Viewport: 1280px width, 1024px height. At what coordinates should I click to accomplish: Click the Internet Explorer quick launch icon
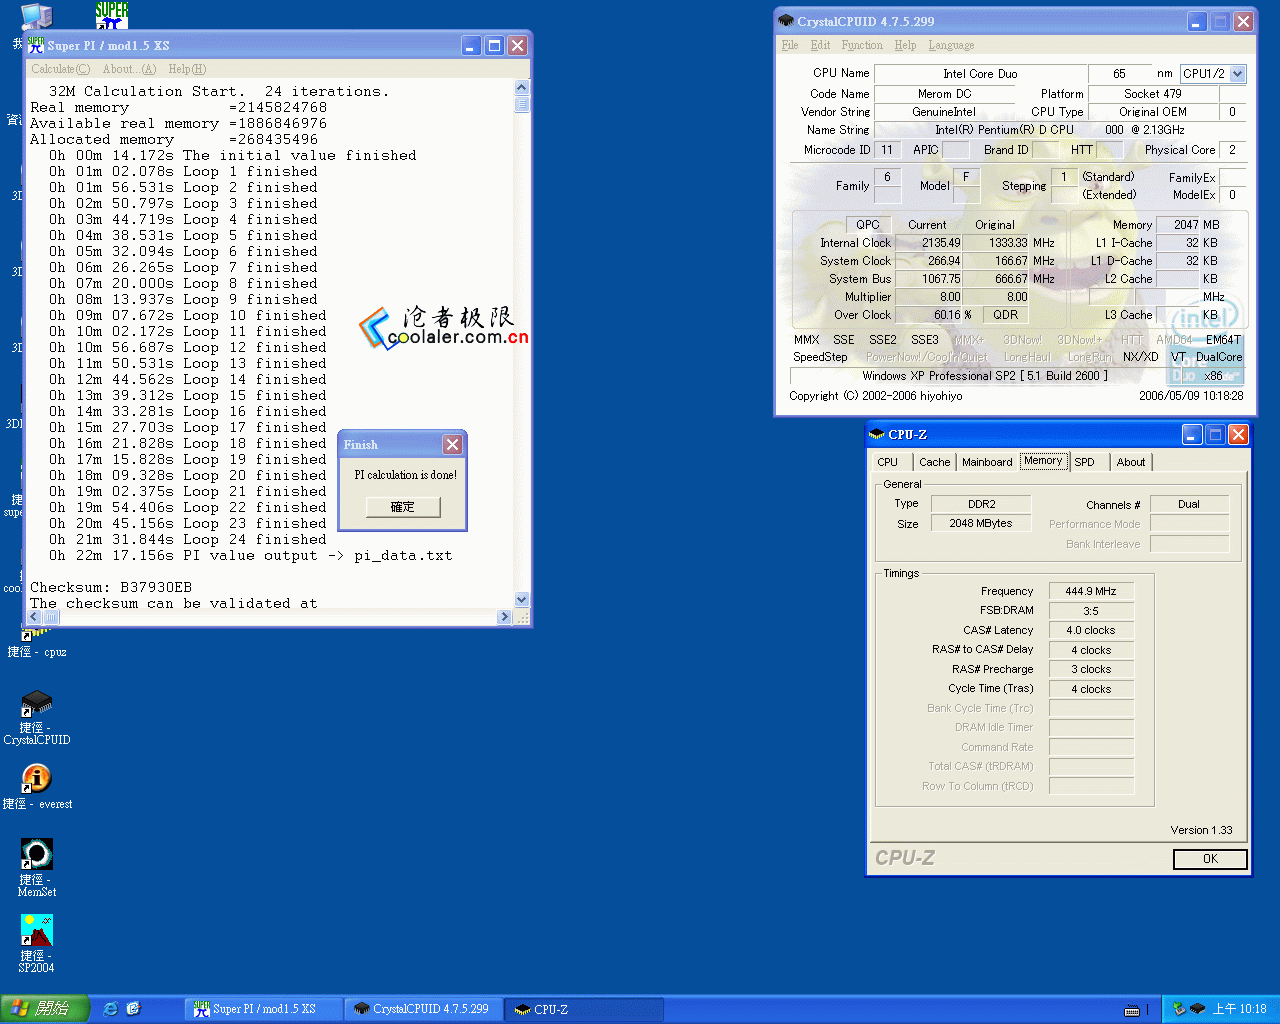(x=111, y=1009)
